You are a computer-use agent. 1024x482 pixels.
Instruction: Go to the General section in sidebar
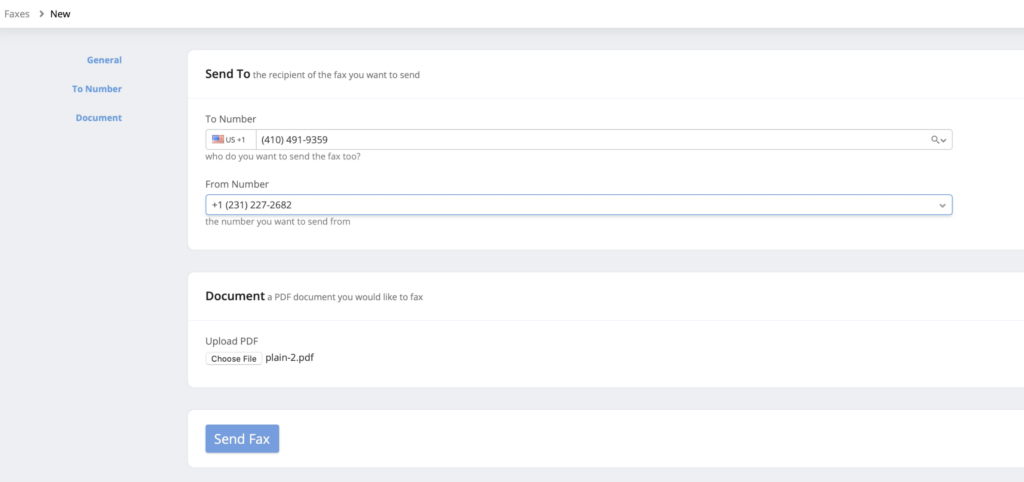click(x=104, y=60)
